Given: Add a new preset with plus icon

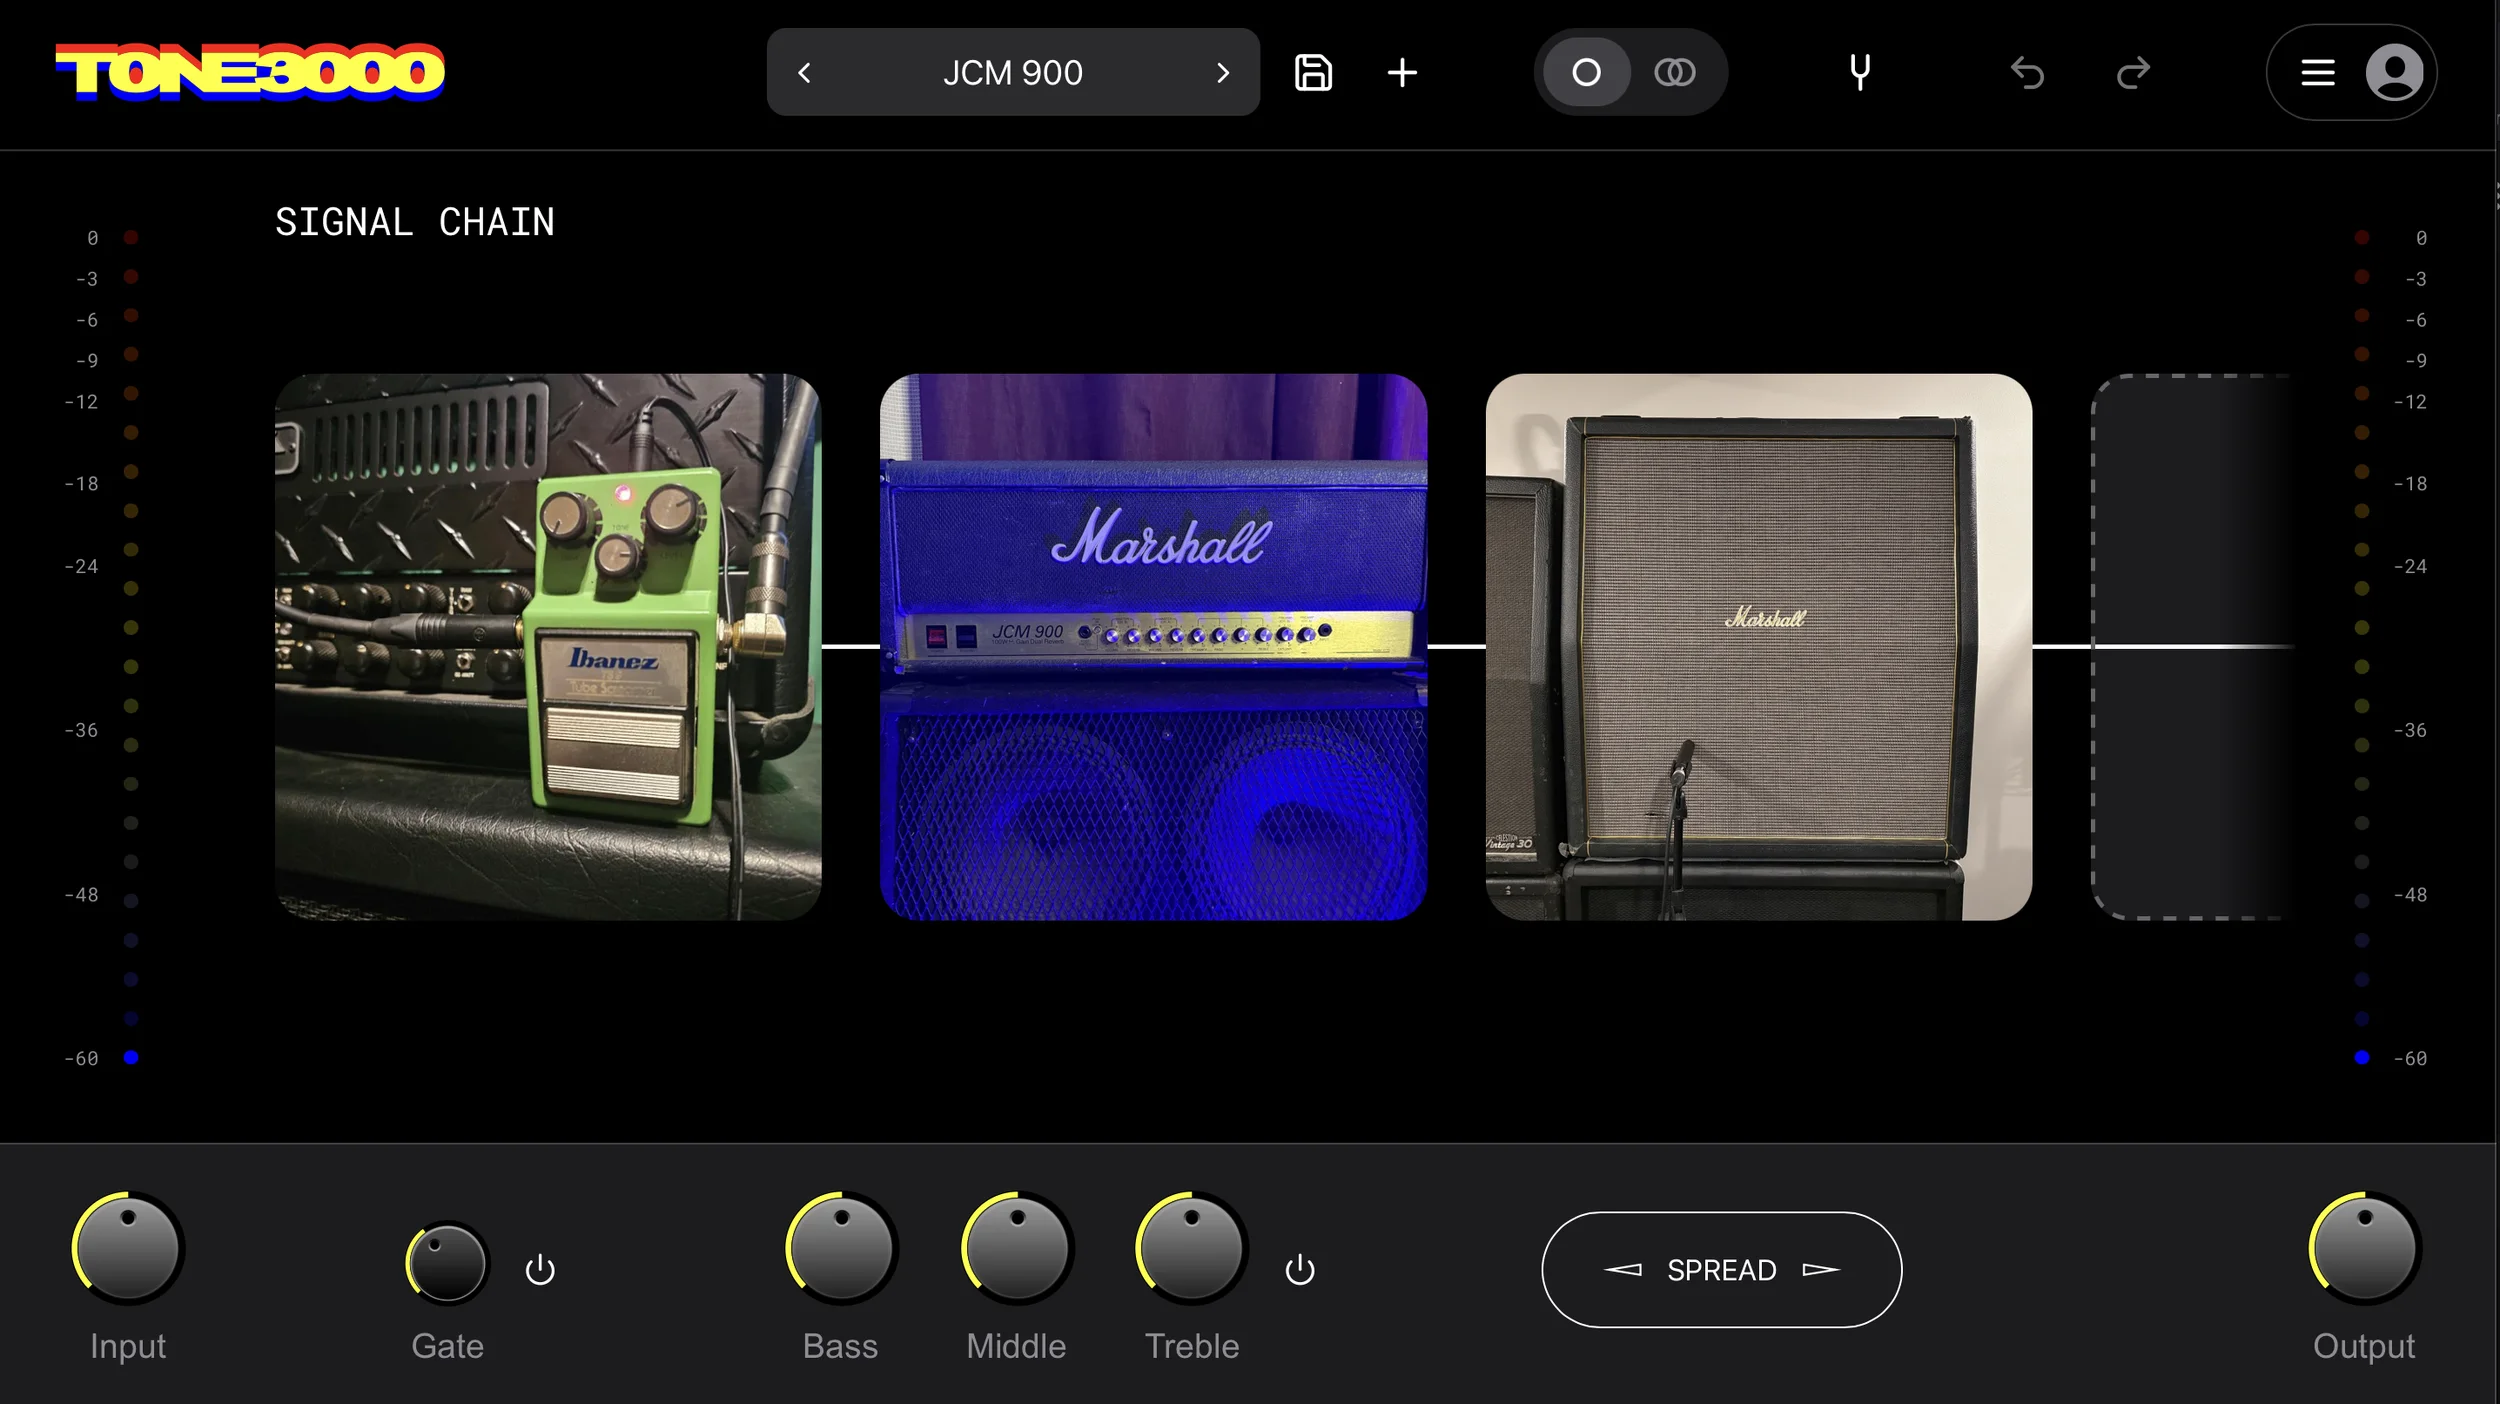Looking at the screenshot, I should 1402,73.
